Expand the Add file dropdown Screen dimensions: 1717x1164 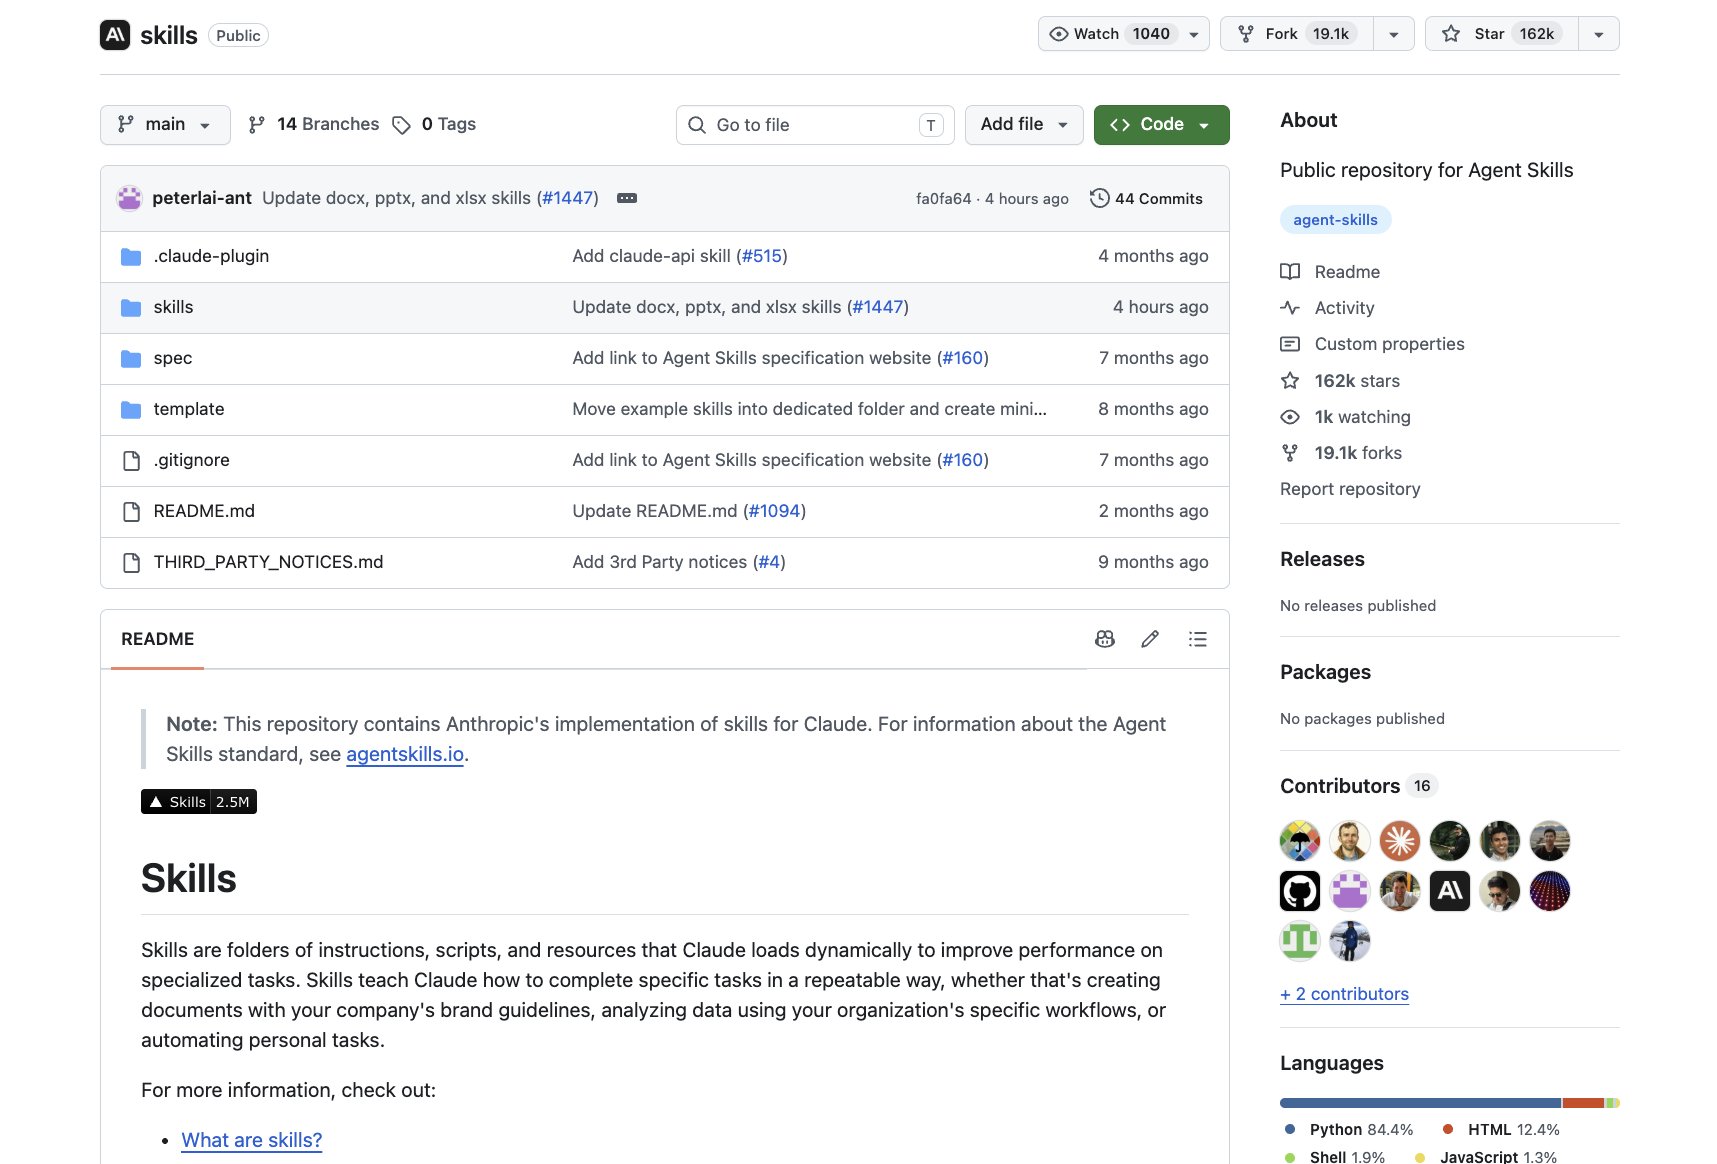click(x=1024, y=125)
